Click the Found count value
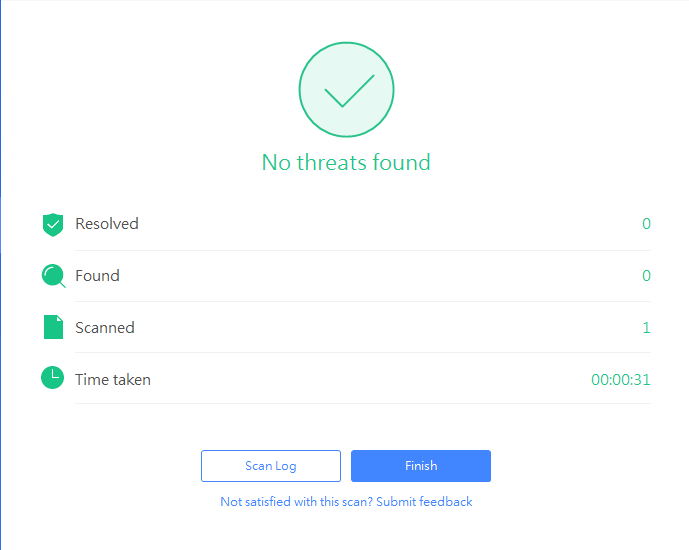 pos(646,276)
